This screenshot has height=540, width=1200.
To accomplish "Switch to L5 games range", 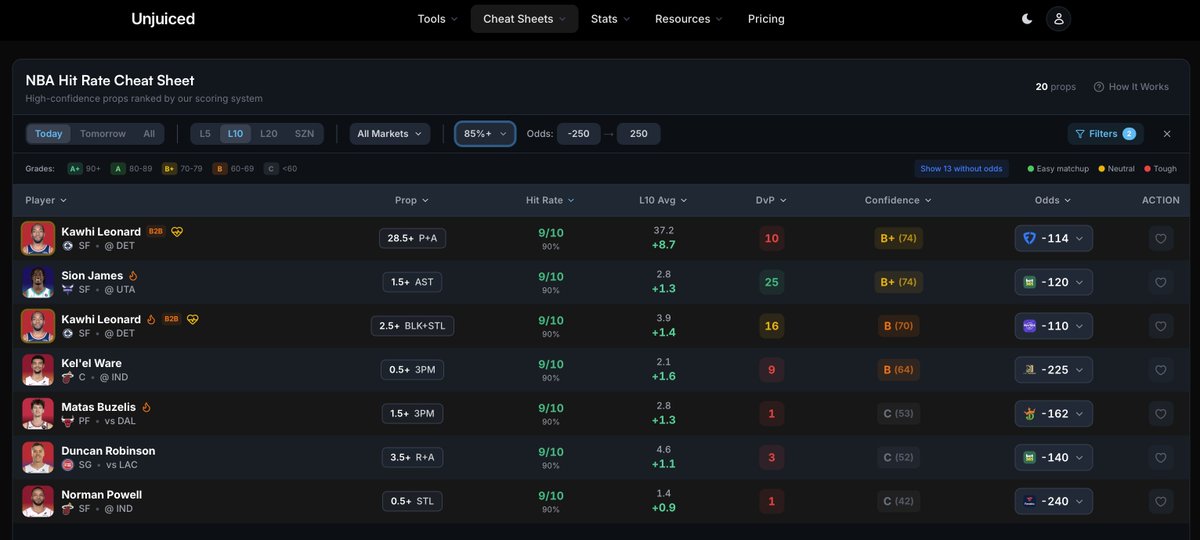I will [x=205, y=134].
